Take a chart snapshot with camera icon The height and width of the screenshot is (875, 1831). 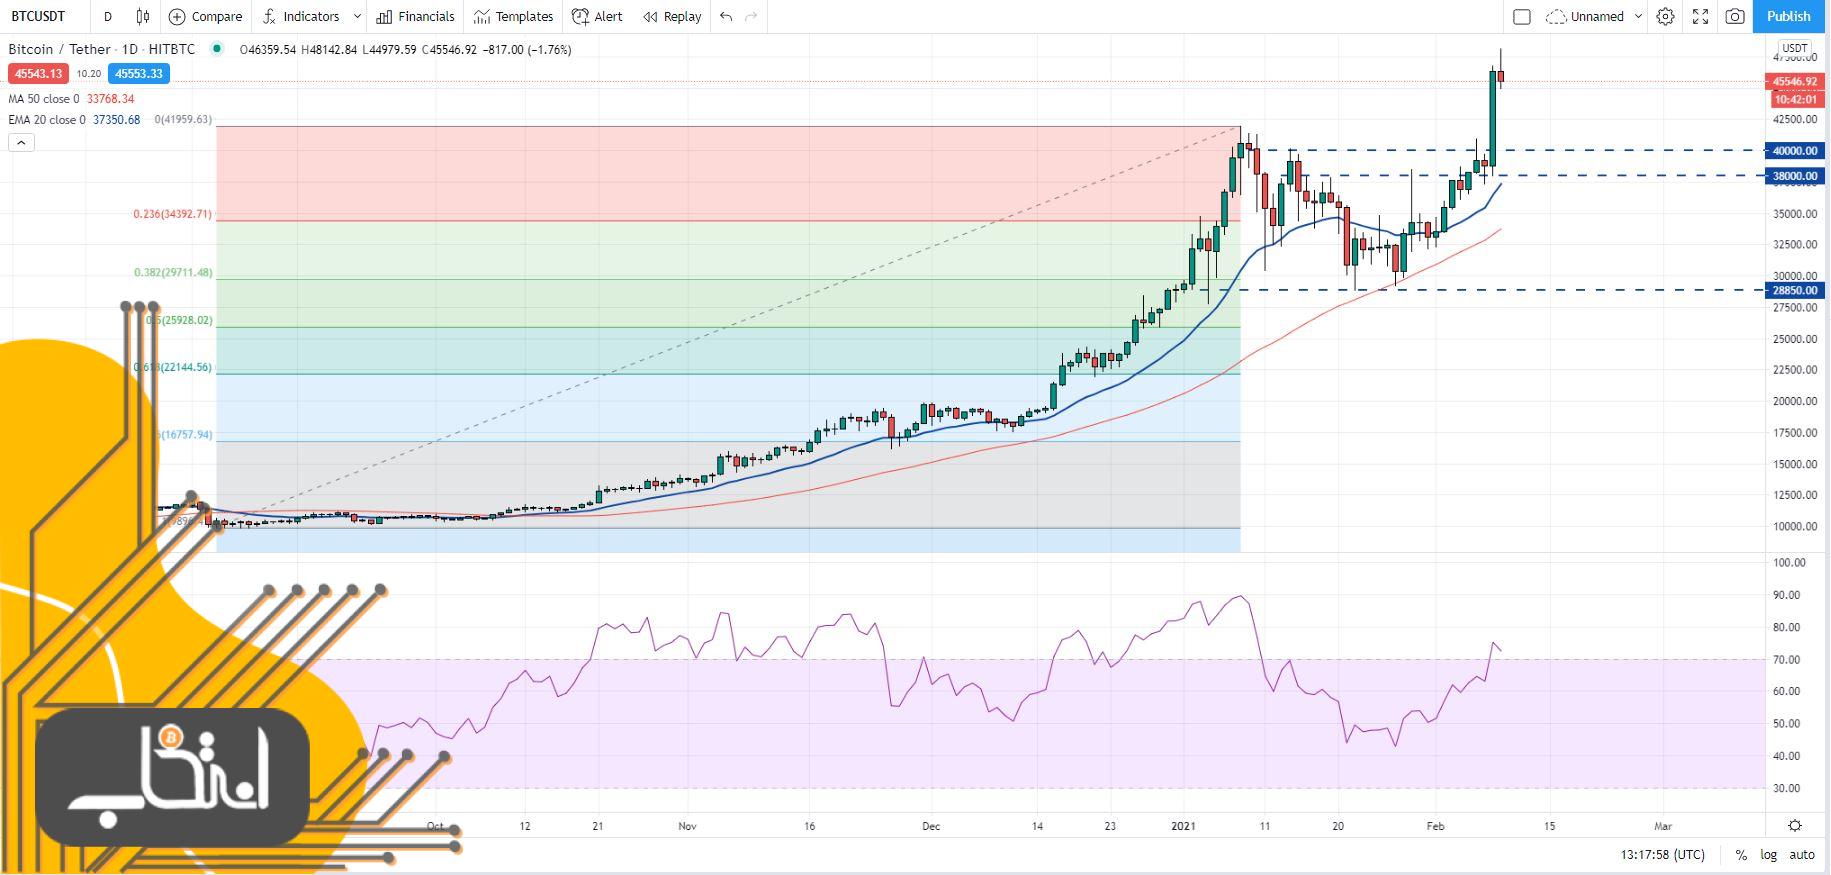(x=1735, y=16)
